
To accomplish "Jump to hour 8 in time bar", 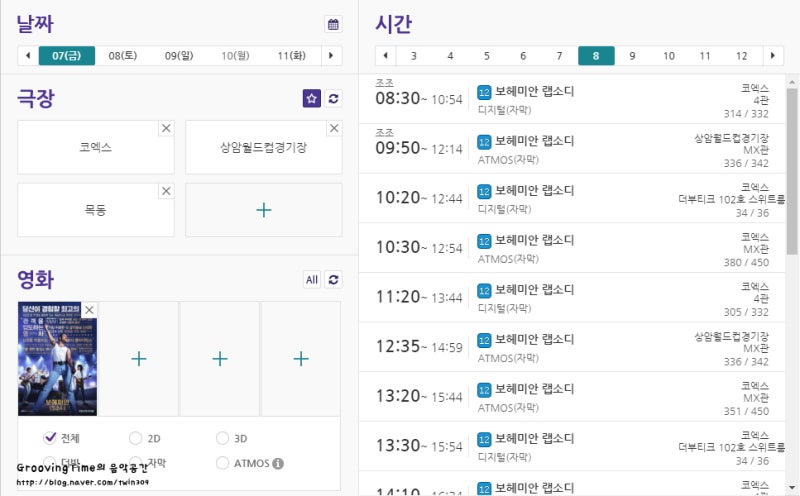I will pyautogui.click(x=596, y=56).
